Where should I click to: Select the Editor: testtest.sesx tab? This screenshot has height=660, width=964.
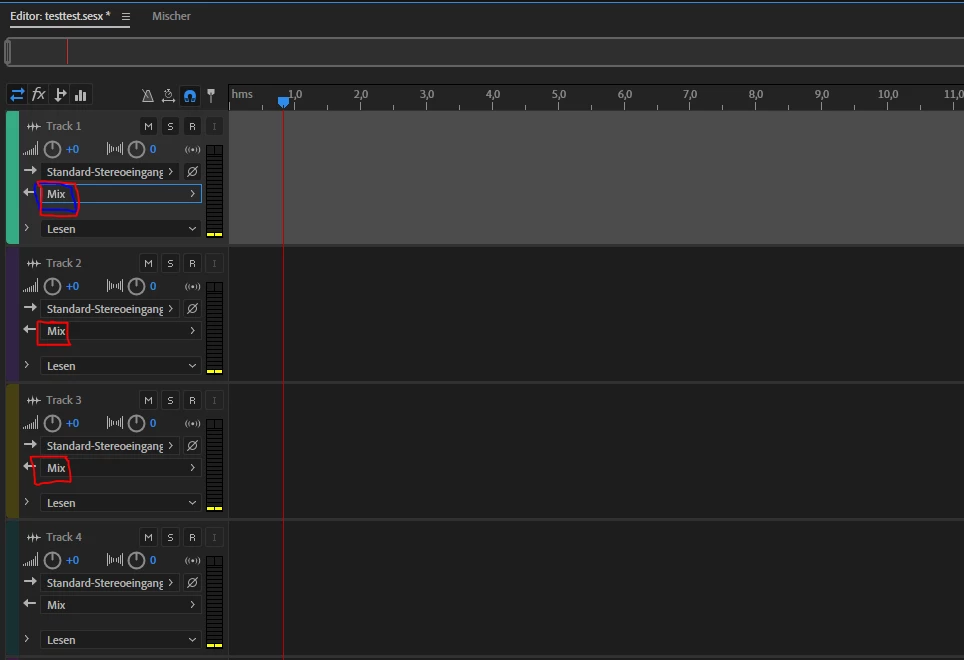pyautogui.click(x=60, y=16)
